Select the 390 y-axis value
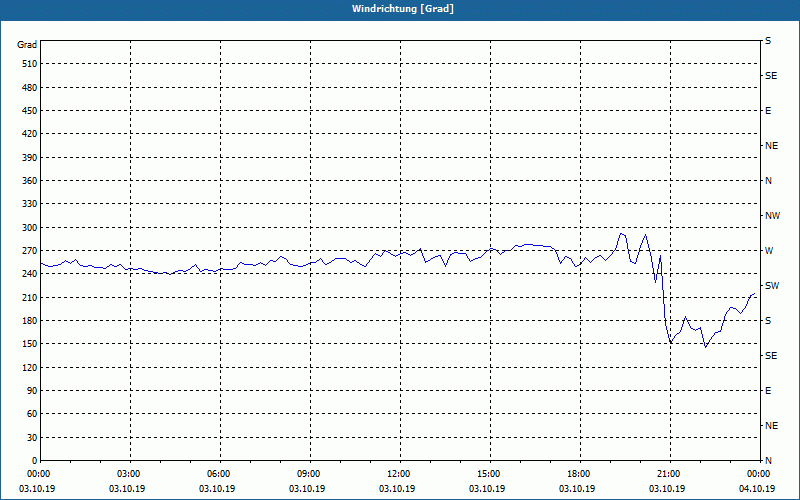Screen dimensions: 800x500 pos(29,157)
